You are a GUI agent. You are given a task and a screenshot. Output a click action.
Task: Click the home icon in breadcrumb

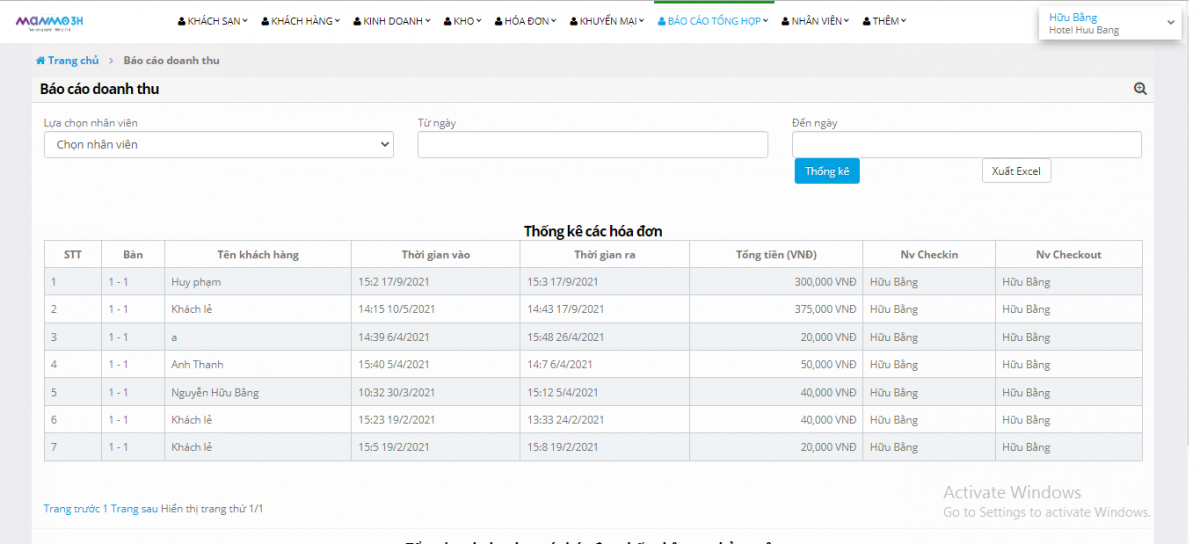tap(41, 61)
